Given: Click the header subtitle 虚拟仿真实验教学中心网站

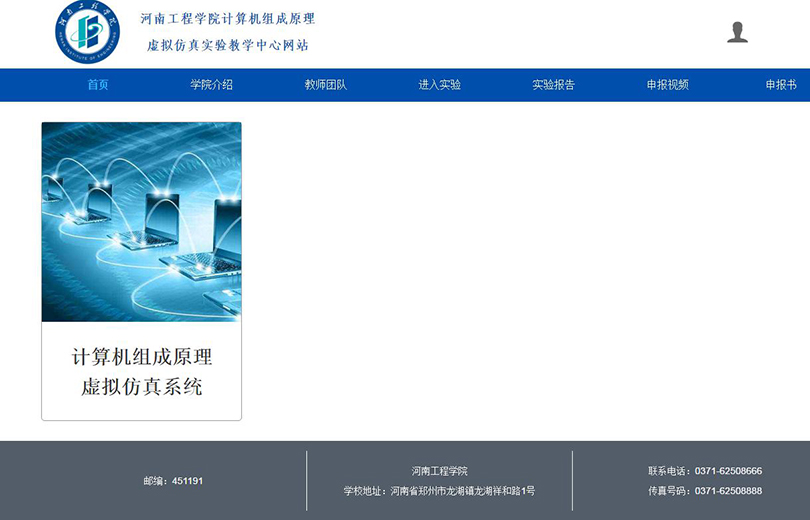Looking at the screenshot, I should (x=228, y=45).
